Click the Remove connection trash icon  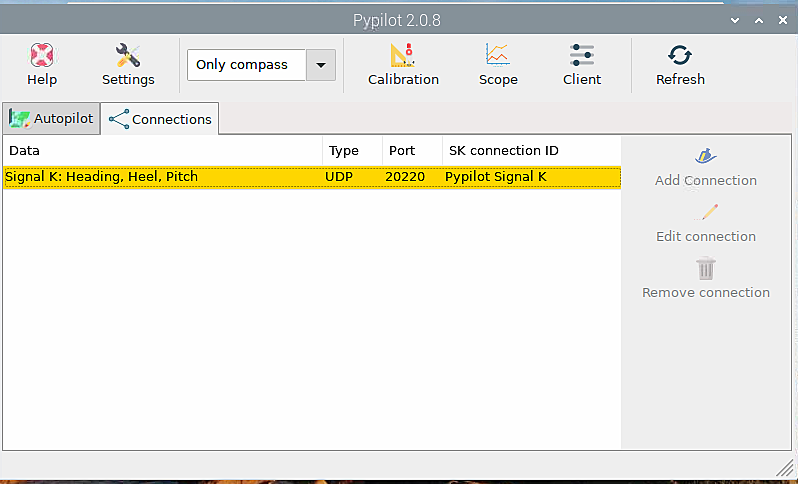click(706, 268)
